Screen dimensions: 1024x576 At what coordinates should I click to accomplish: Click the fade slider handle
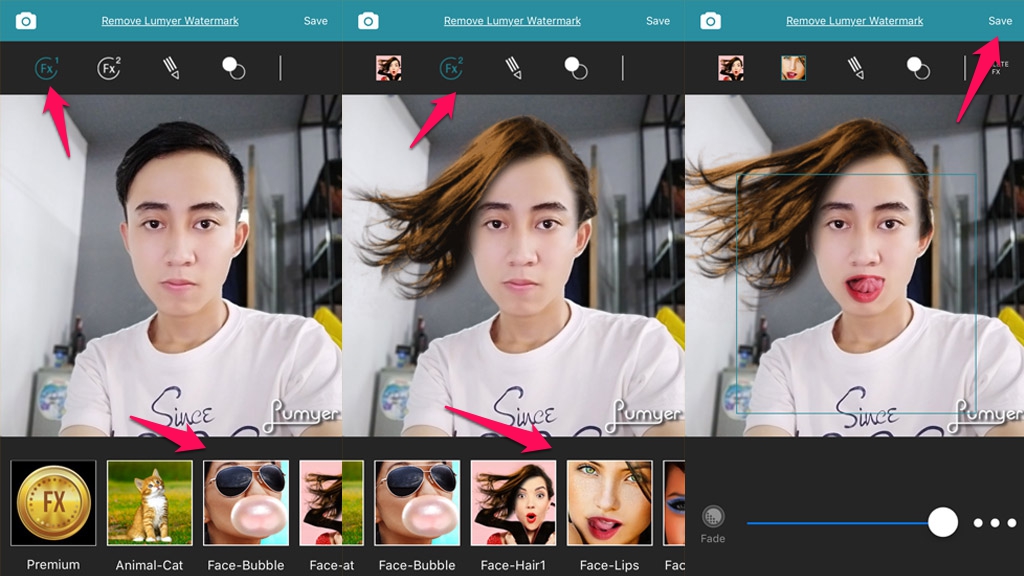point(942,522)
